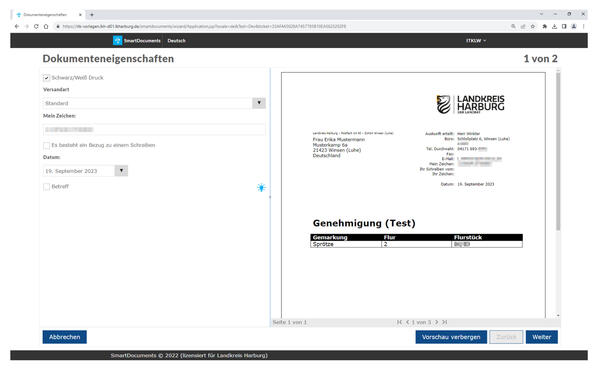Open browser extensions puzzle icon

[545, 26]
